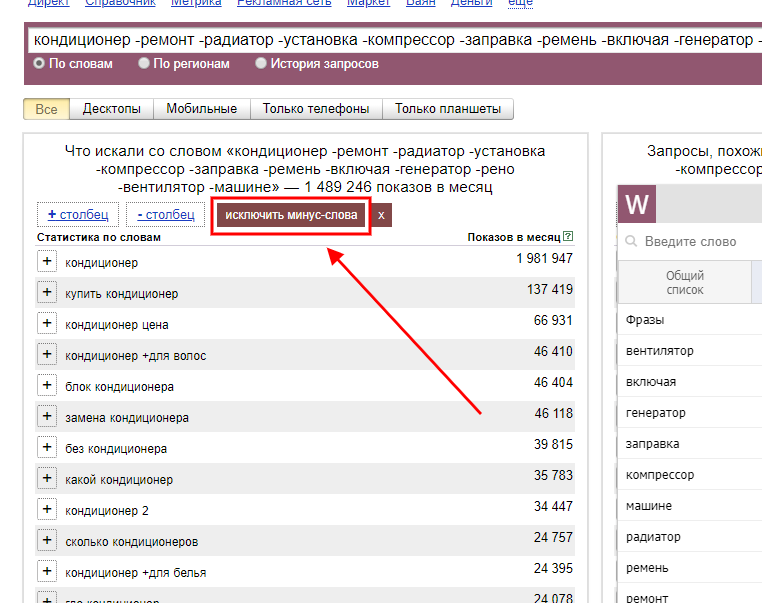Click the кондиционер keyword link
This screenshot has height=603, width=762.
pos(102,262)
